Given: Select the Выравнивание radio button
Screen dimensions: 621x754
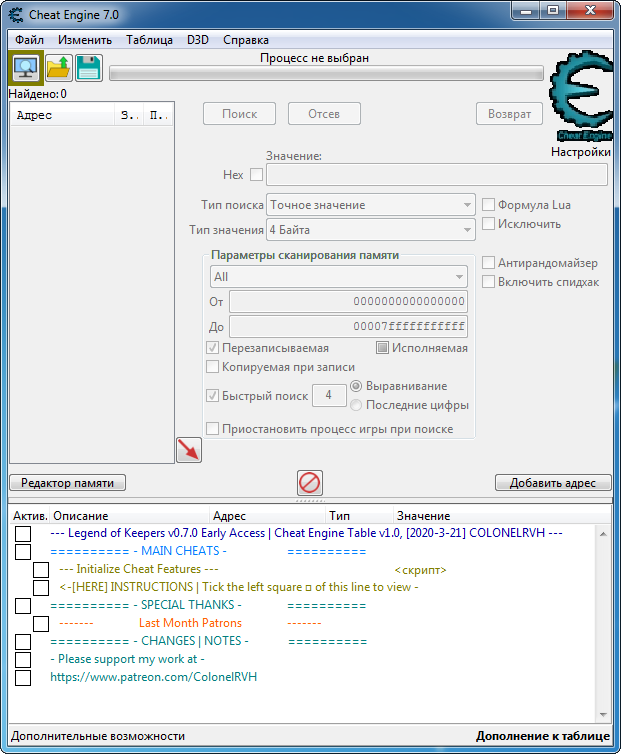Looking at the screenshot, I should [x=356, y=386].
